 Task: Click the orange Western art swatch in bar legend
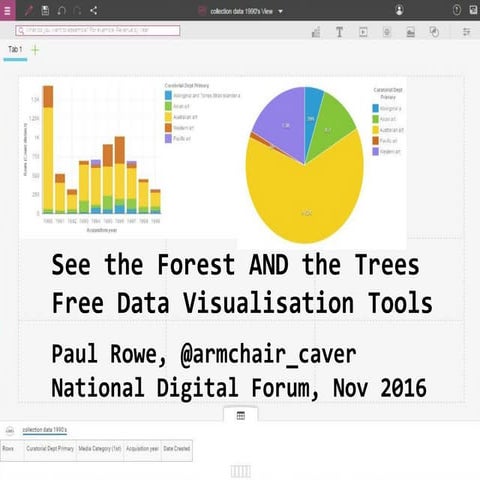tap(168, 128)
